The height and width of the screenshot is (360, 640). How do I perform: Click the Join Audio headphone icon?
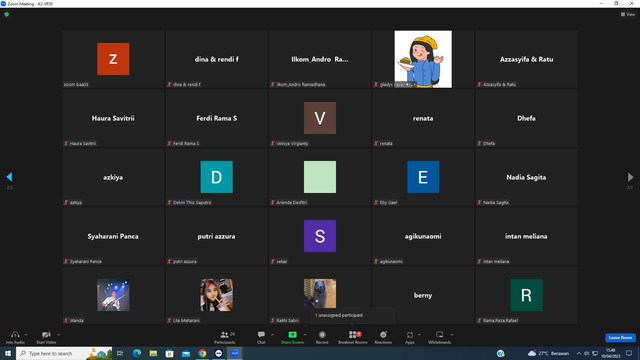[x=15, y=335]
